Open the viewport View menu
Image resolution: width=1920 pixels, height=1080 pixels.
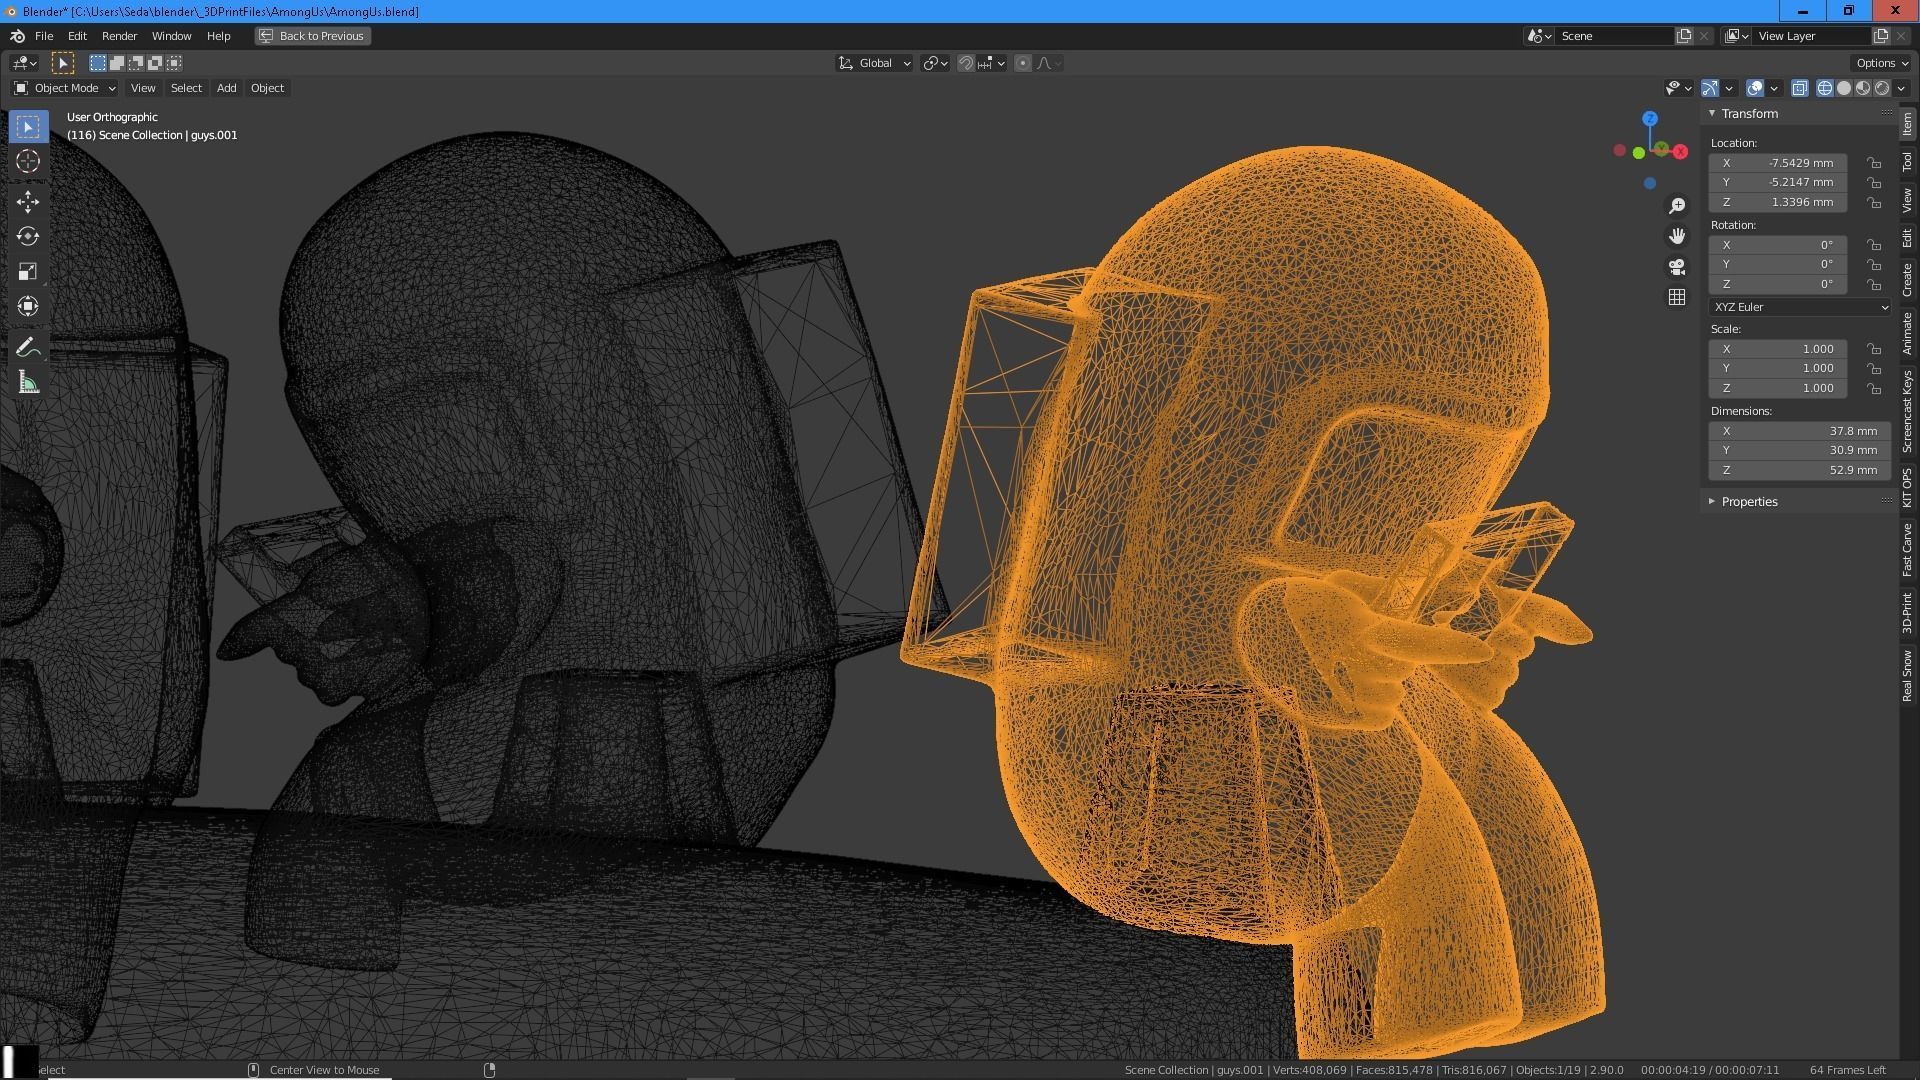click(143, 88)
